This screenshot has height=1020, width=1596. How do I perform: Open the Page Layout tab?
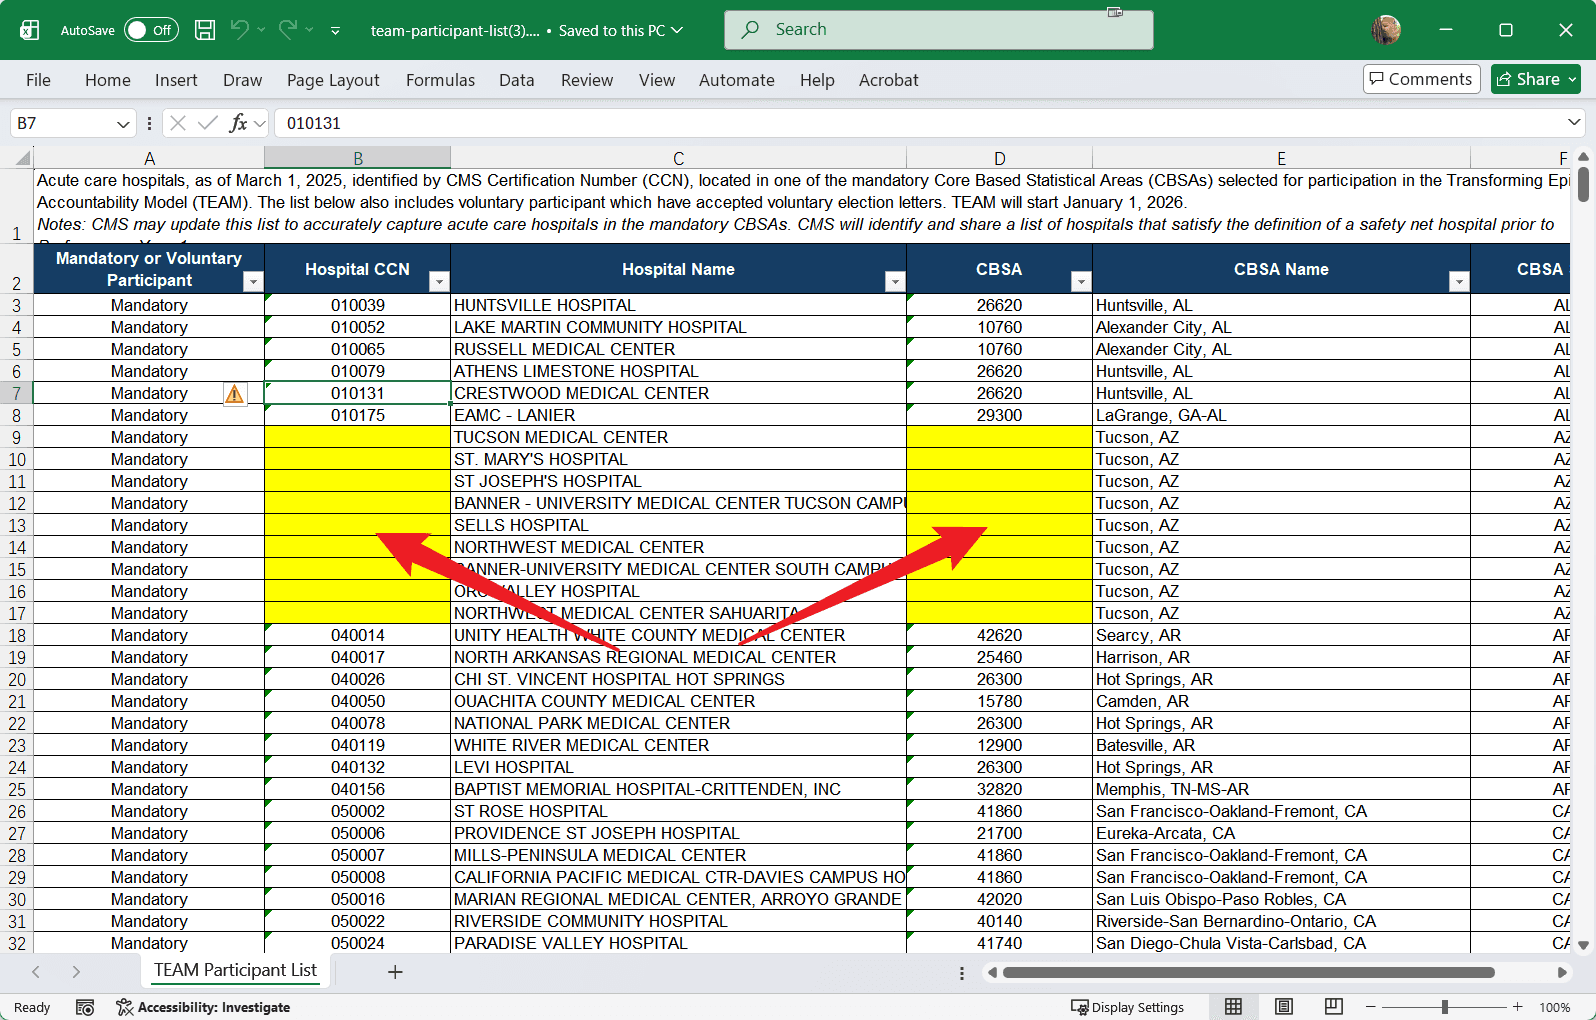pos(333,80)
